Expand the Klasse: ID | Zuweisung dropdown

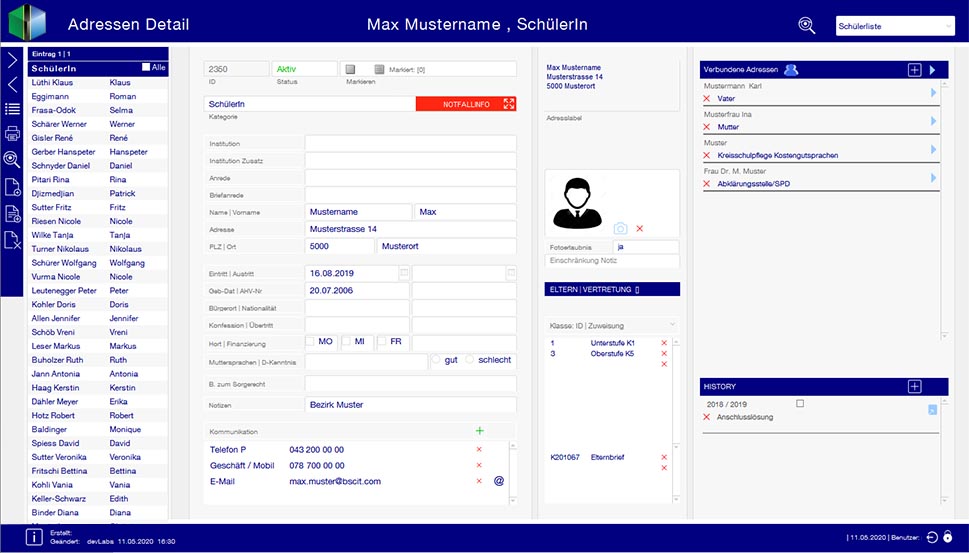point(672,325)
